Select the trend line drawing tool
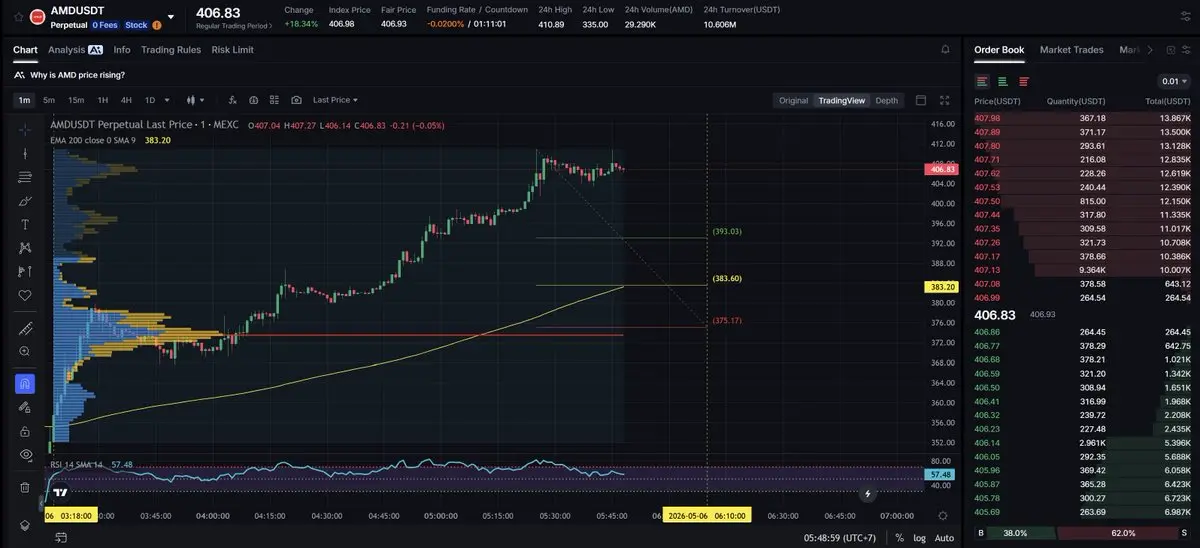 [x=25, y=153]
